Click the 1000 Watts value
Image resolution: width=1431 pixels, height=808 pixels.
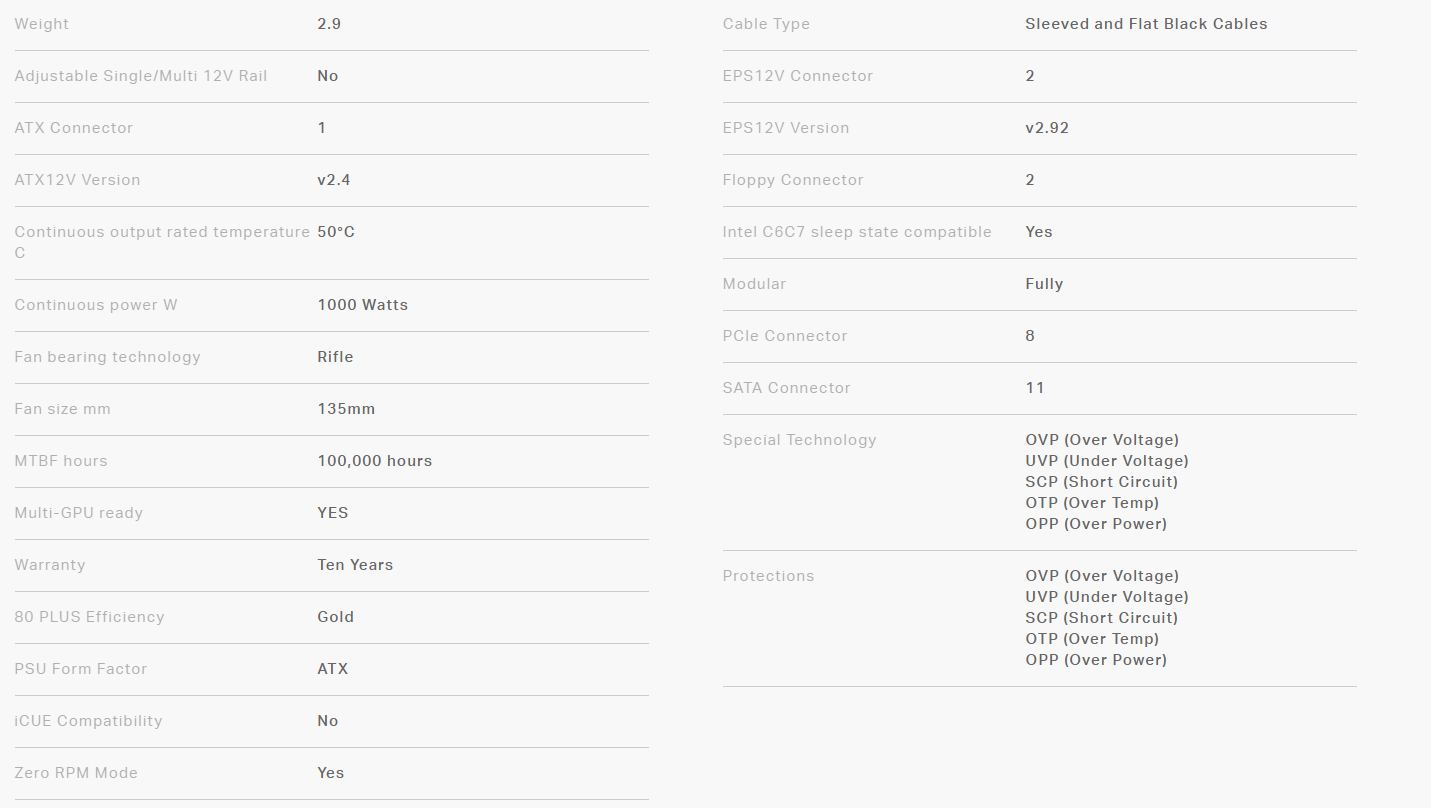(x=362, y=305)
